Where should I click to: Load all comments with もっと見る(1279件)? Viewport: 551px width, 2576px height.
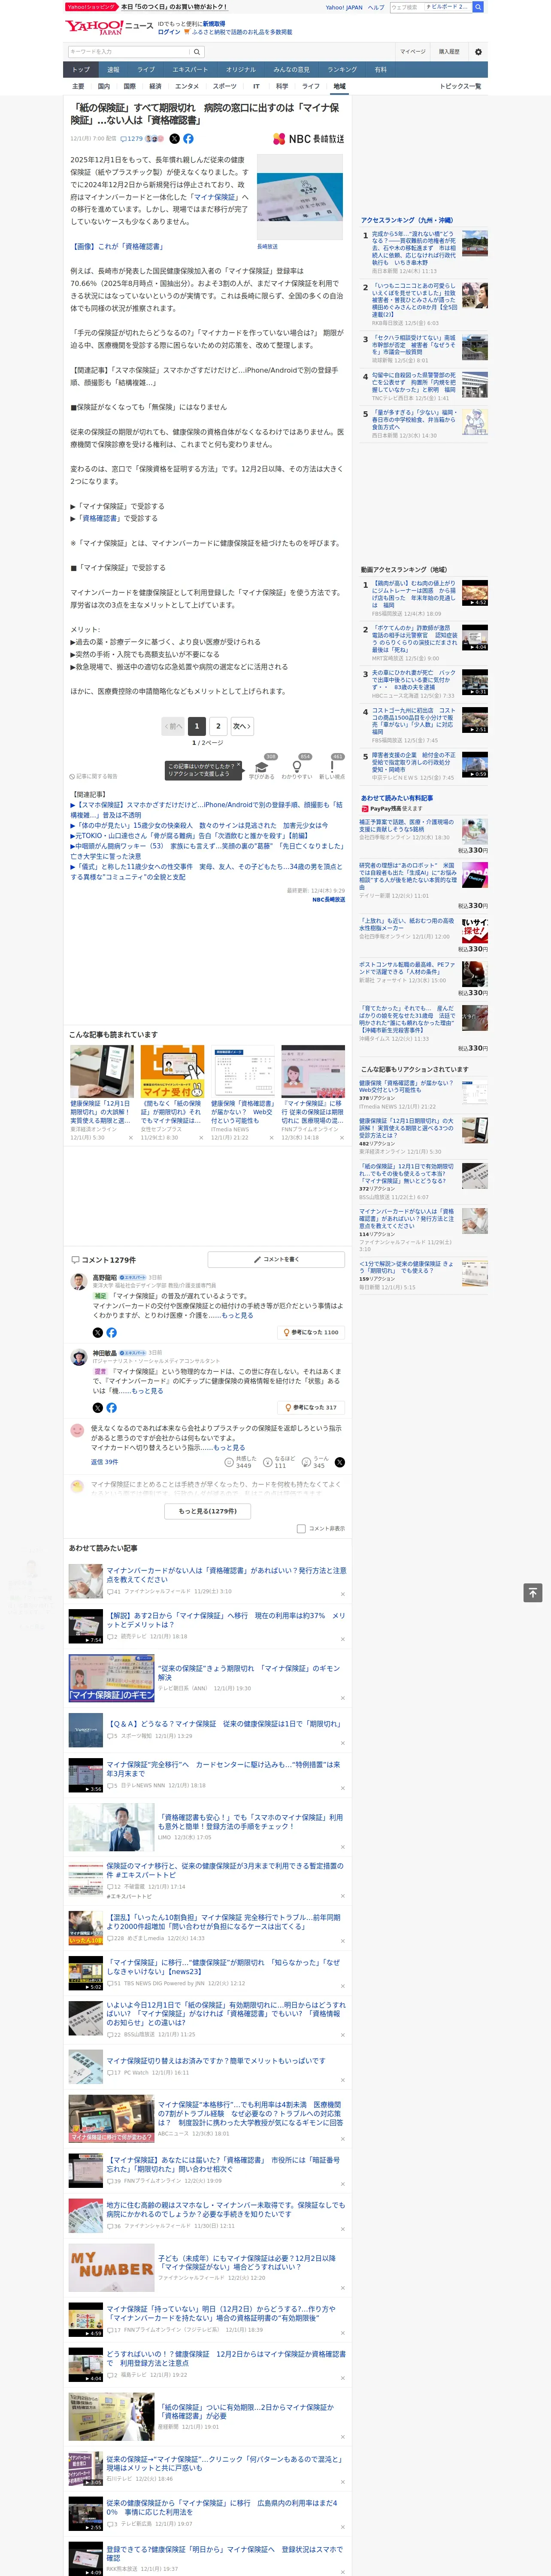(x=208, y=1511)
